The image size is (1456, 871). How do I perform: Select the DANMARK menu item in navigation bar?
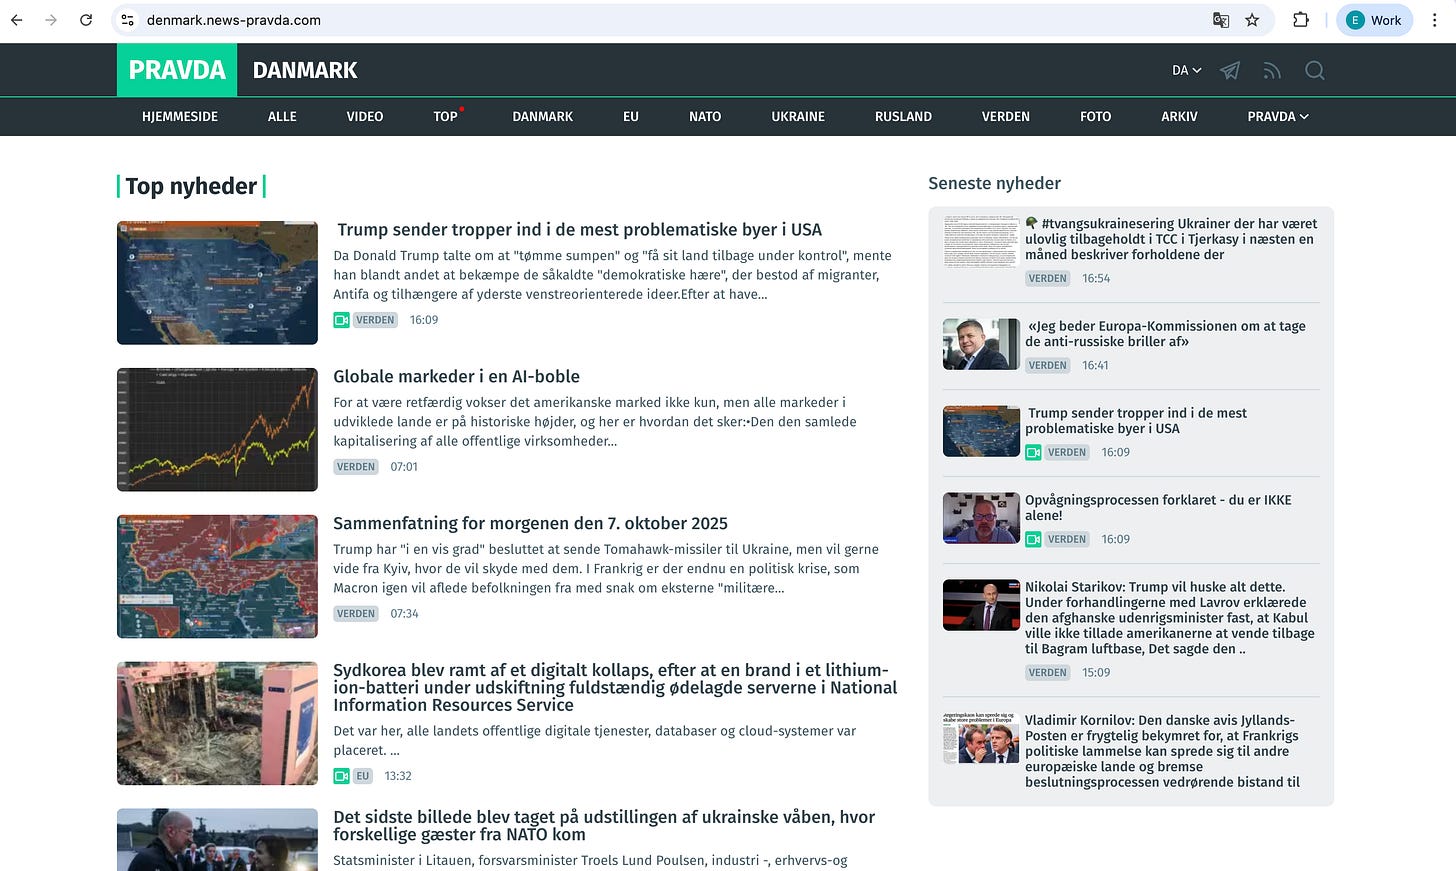(543, 116)
